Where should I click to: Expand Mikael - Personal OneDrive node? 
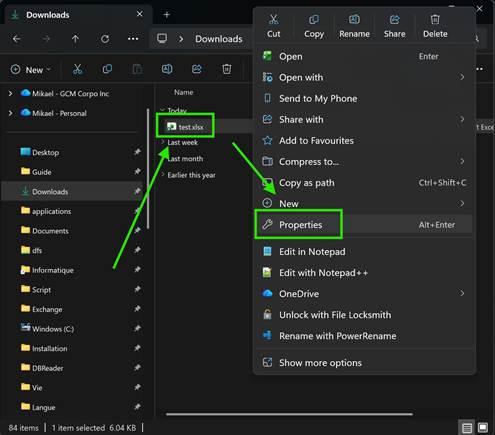coord(11,113)
